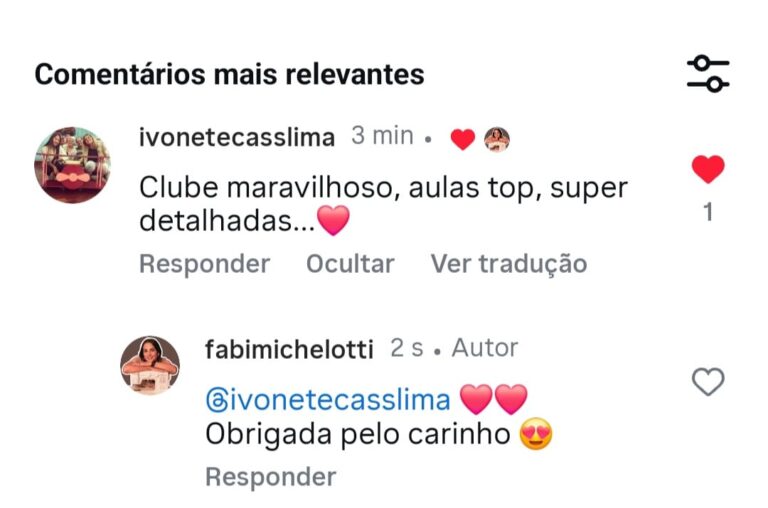Show translation with Ver tradução

click(509, 265)
